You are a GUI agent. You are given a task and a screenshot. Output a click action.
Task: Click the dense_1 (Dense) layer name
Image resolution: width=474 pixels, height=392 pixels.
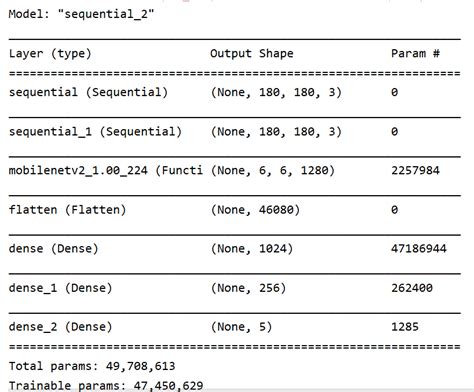[60, 288]
